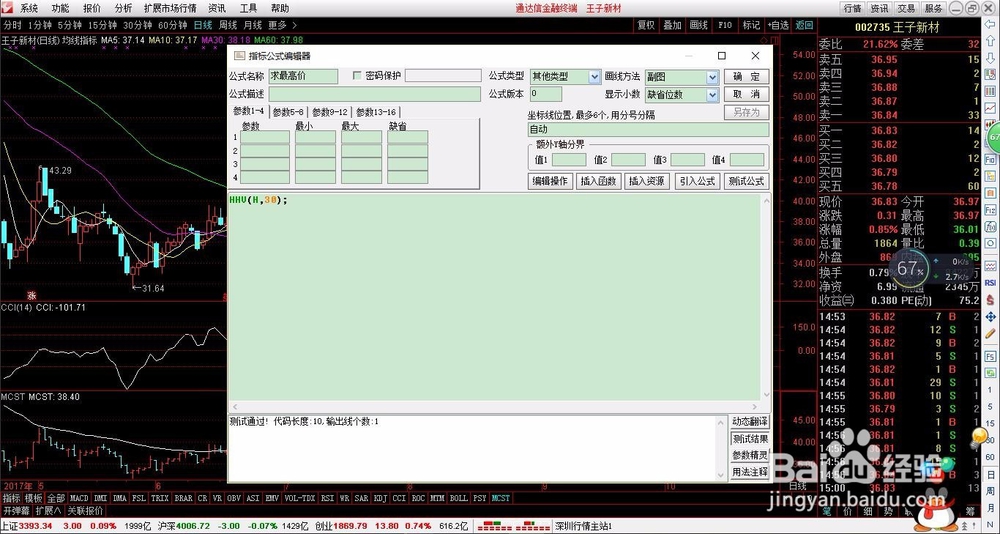1000x534 pixels.
Task: Open the 显示小数 dropdown
Action: 712,94
